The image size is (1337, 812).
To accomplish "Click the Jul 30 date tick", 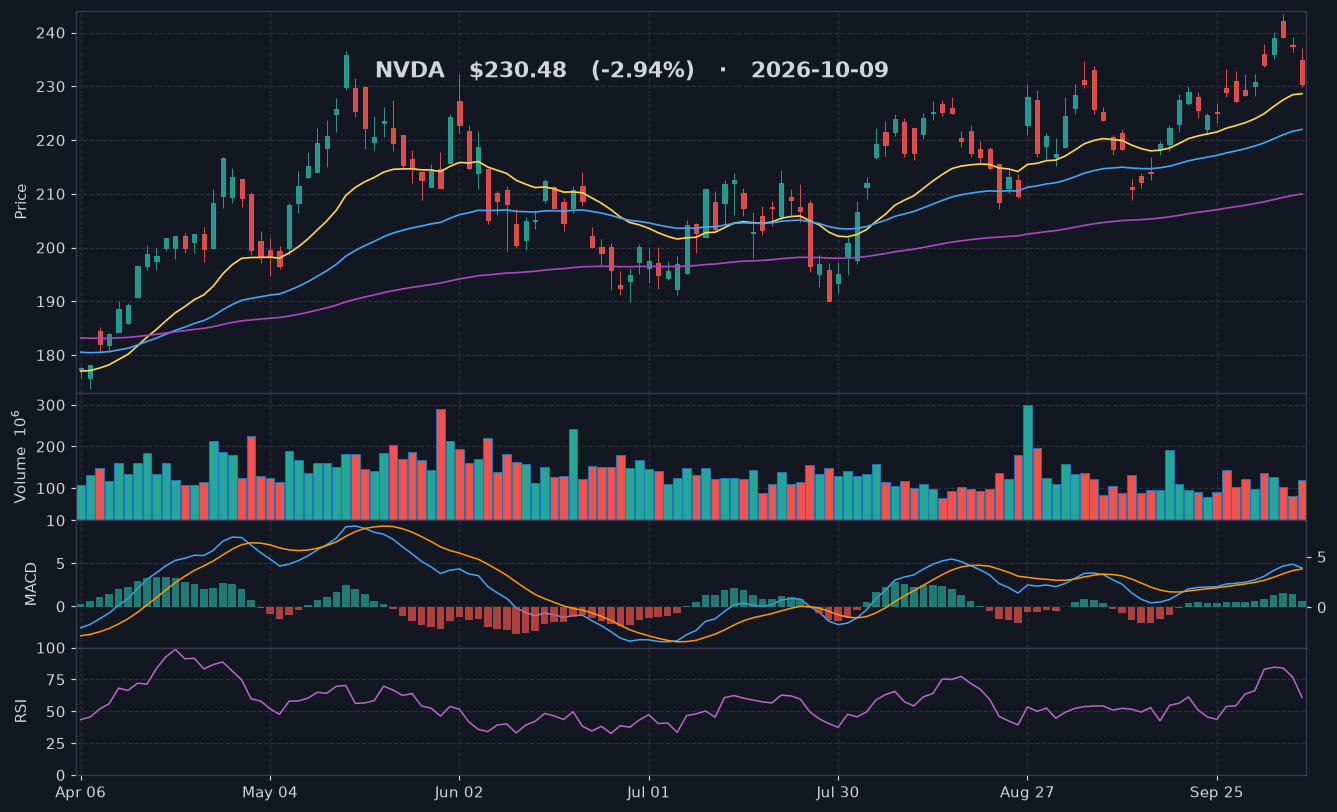I will [x=838, y=792].
